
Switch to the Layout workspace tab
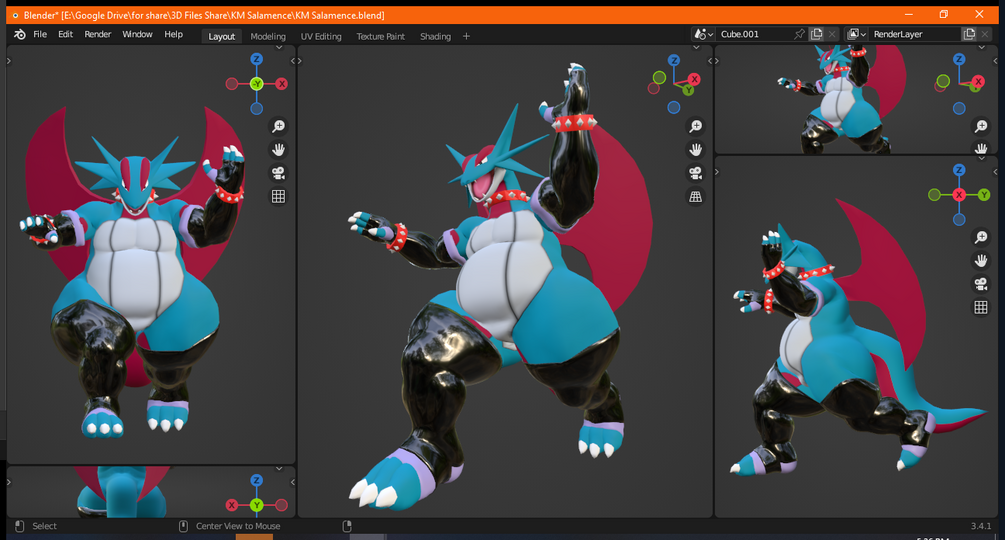pos(222,37)
